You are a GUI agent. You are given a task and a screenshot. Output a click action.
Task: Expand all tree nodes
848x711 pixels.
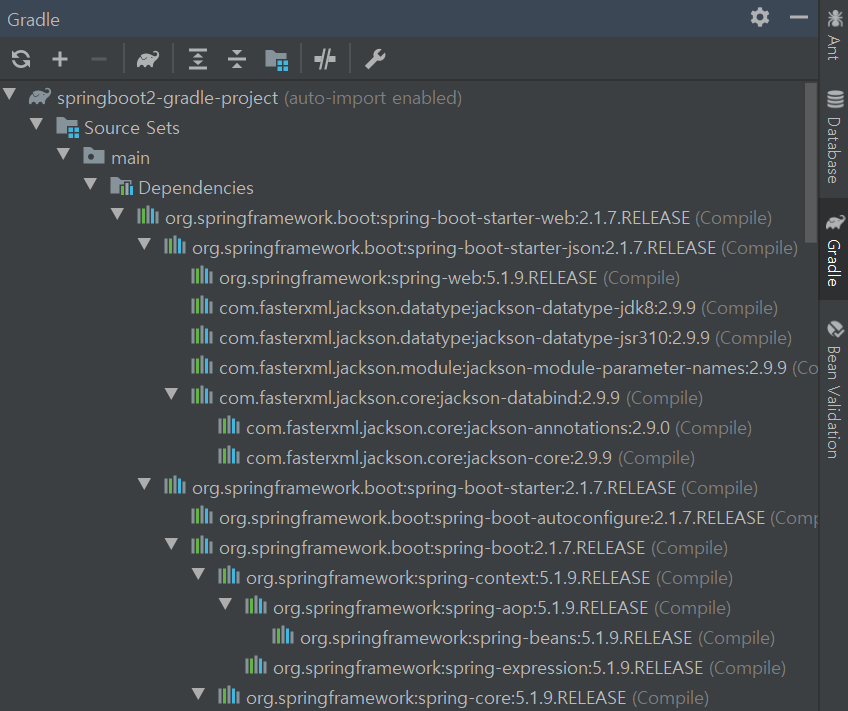tap(198, 59)
